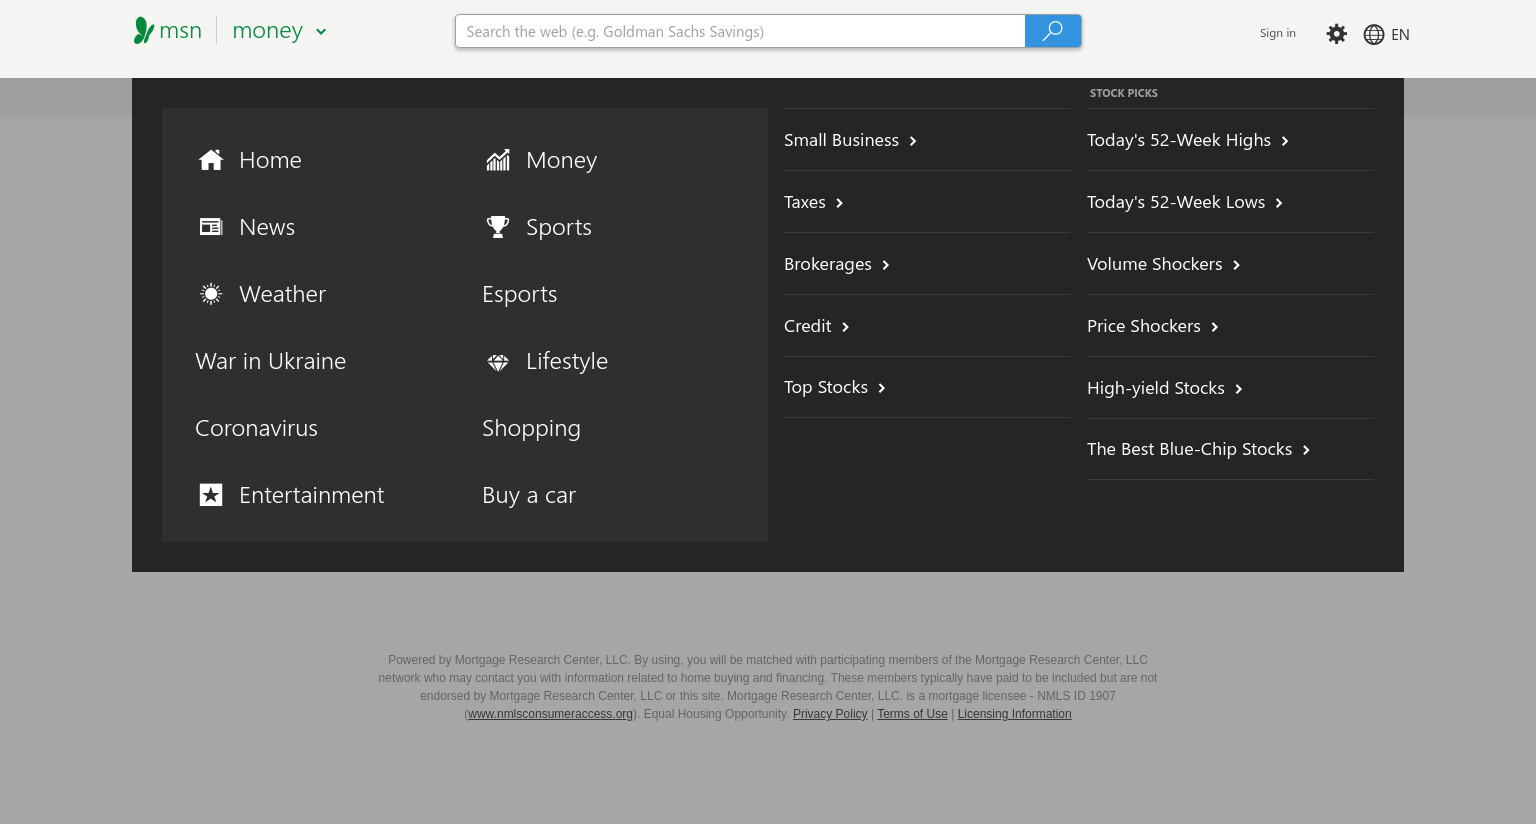The width and height of the screenshot is (1536, 824).
Task: Open www.nmlsconsumeraccess.org link
Action: coord(550,714)
